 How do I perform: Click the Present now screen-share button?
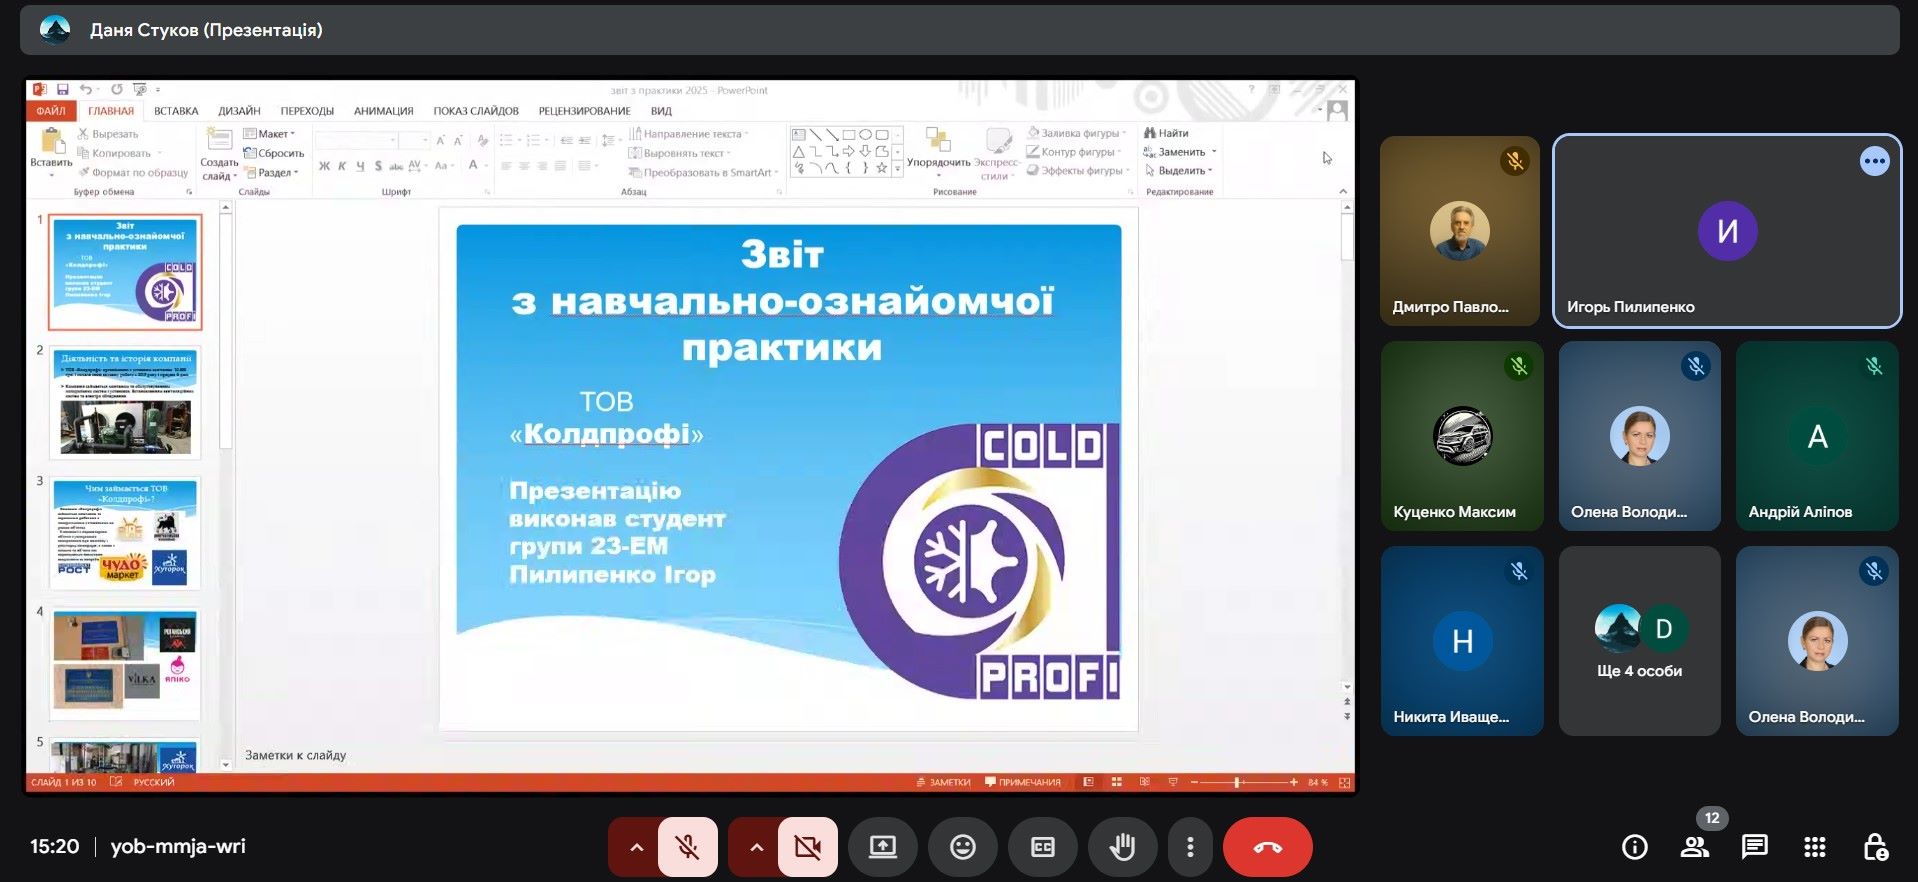point(883,847)
